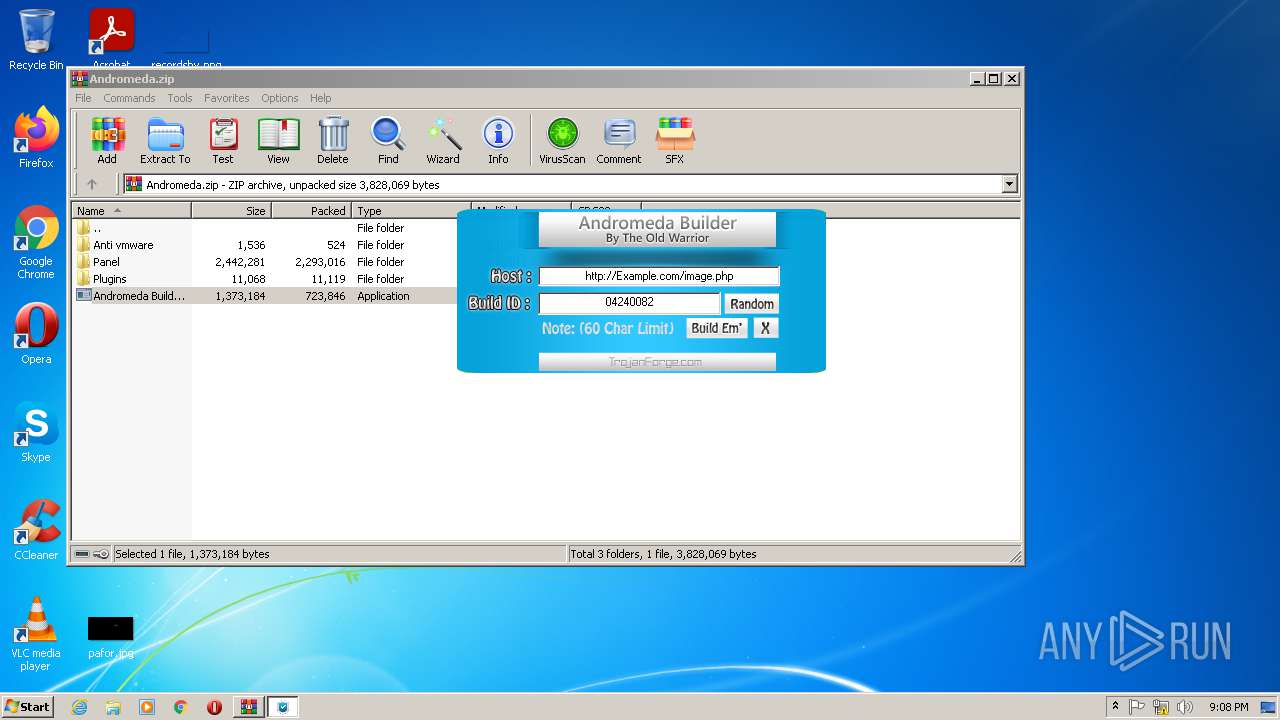Open the File menu

[x=83, y=98]
